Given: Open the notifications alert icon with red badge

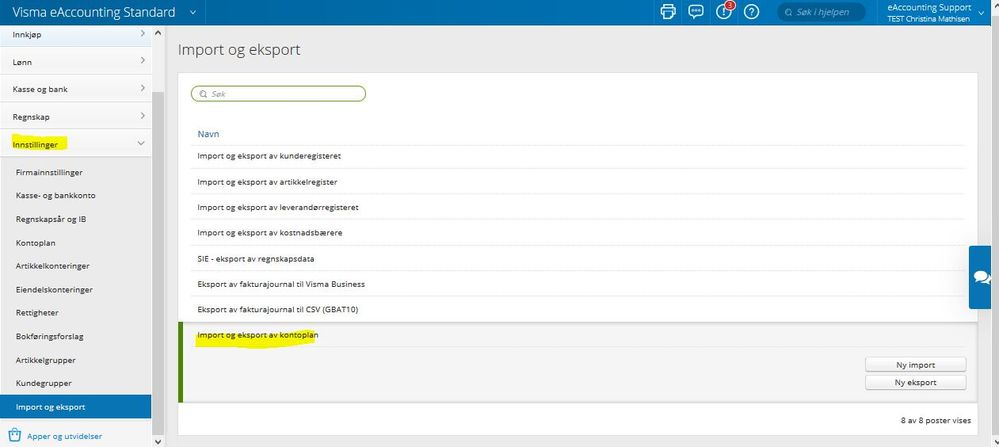Looking at the screenshot, I should 724,11.
